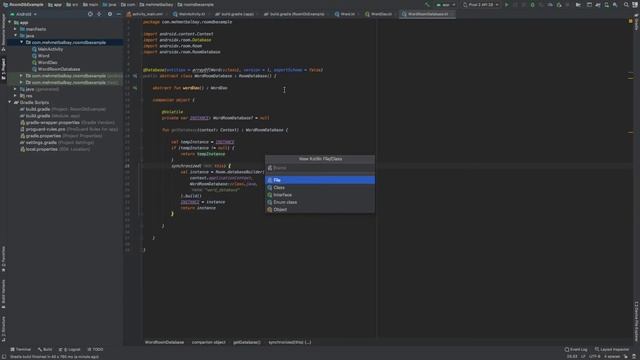Open local.properties file
This screenshot has width=640, height=360.
coord(55,149)
